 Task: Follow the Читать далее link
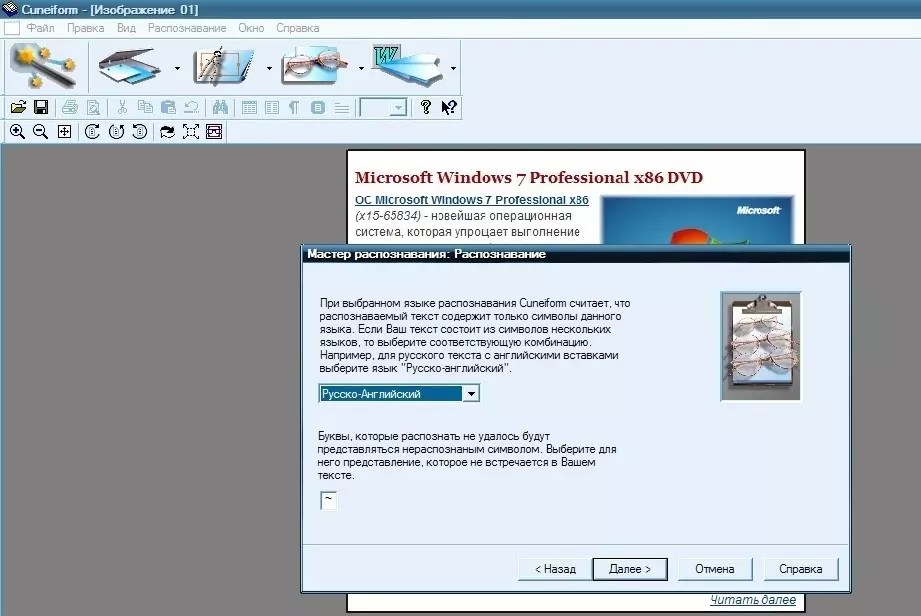(x=752, y=600)
